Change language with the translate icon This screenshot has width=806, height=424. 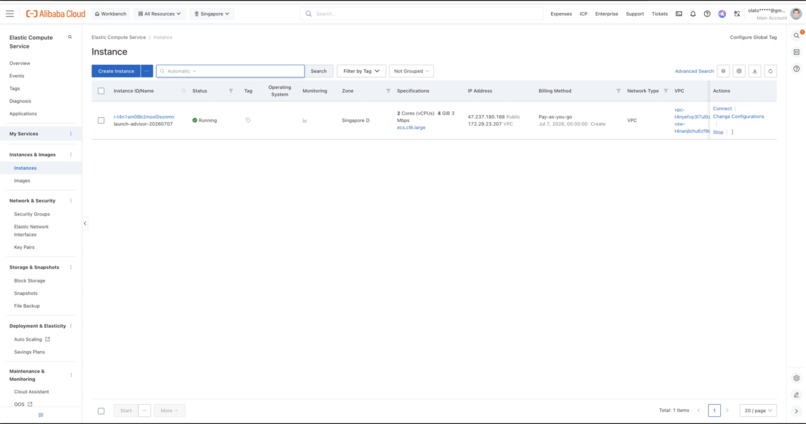point(737,14)
